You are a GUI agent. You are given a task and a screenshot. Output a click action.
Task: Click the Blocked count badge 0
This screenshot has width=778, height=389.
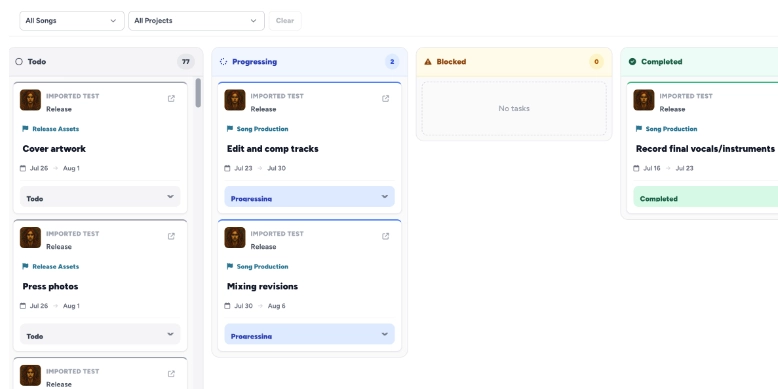click(x=596, y=62)
